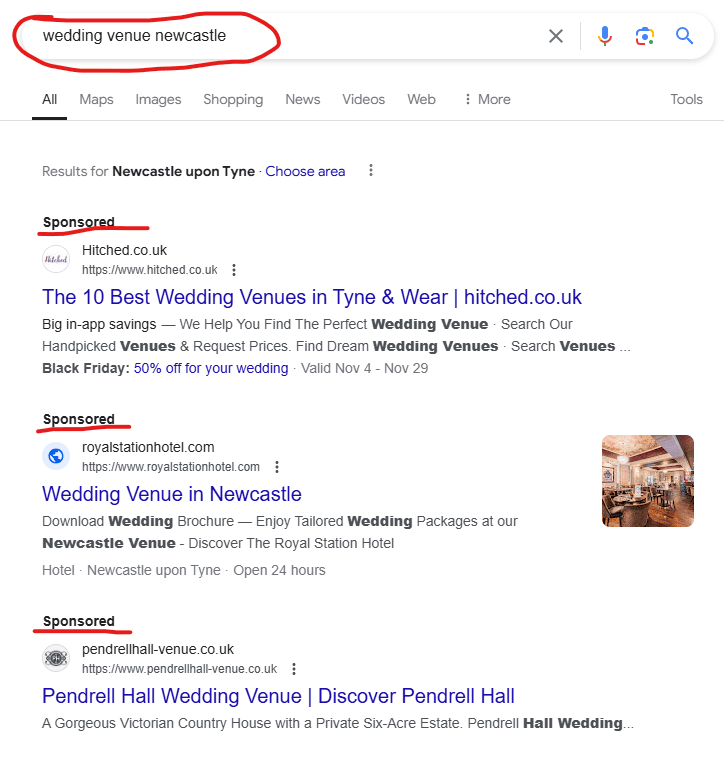This screenshot has height=758, width=724.
Task: Open Google Lens image search icon
Action: point(645,36)
